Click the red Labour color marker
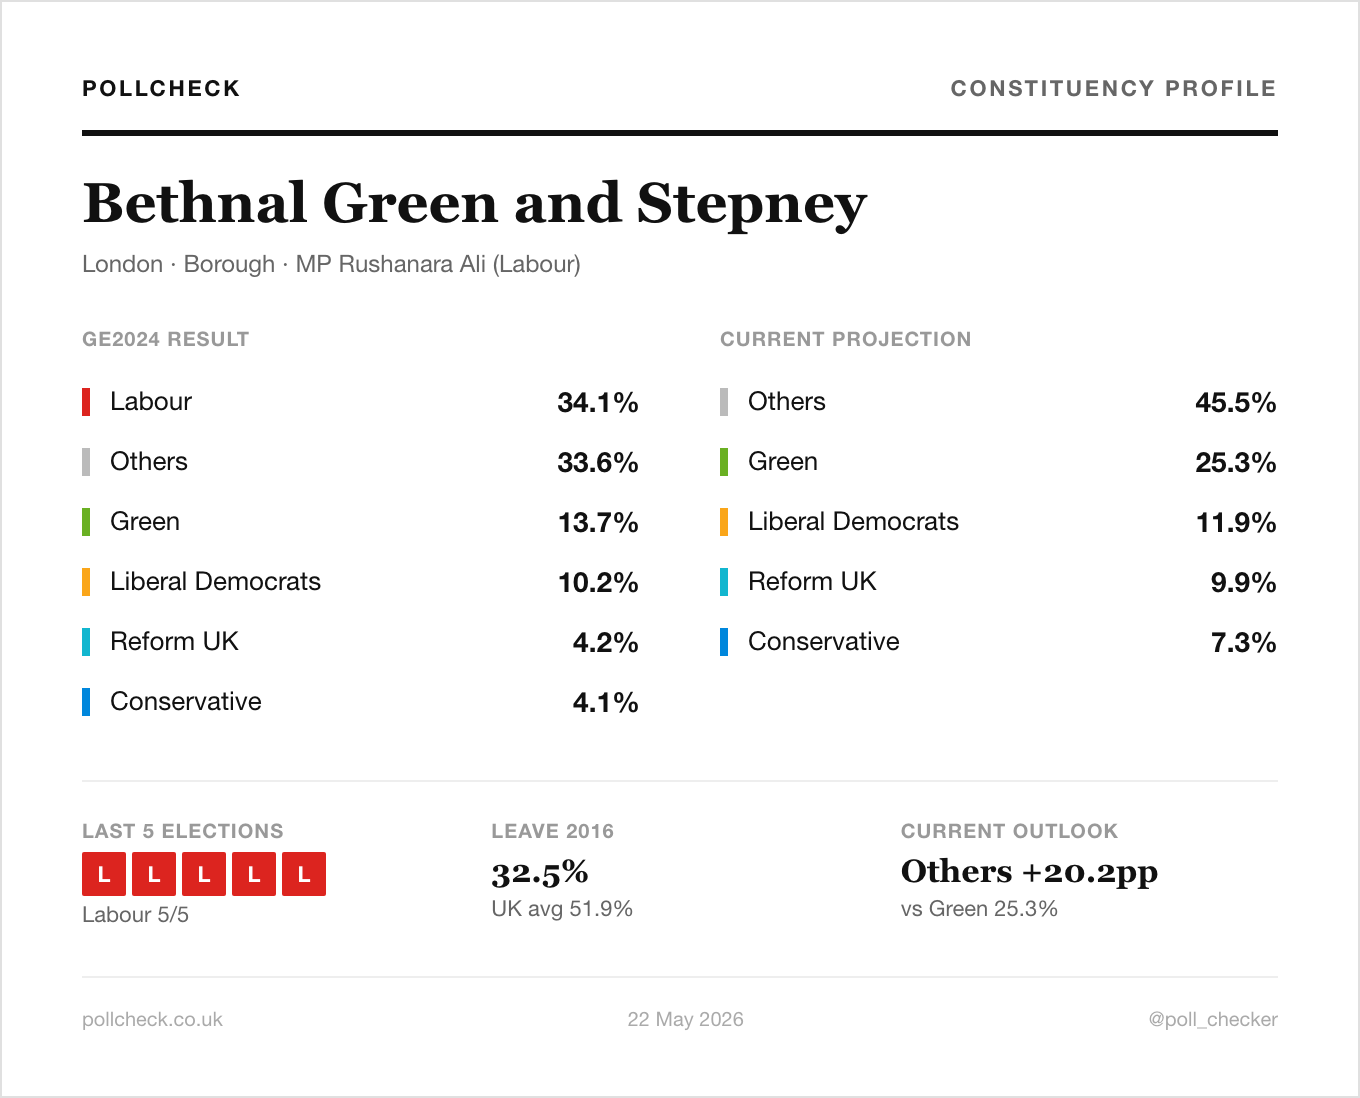The width and height of the screenshot is (1360, 1098). [86, 402]
